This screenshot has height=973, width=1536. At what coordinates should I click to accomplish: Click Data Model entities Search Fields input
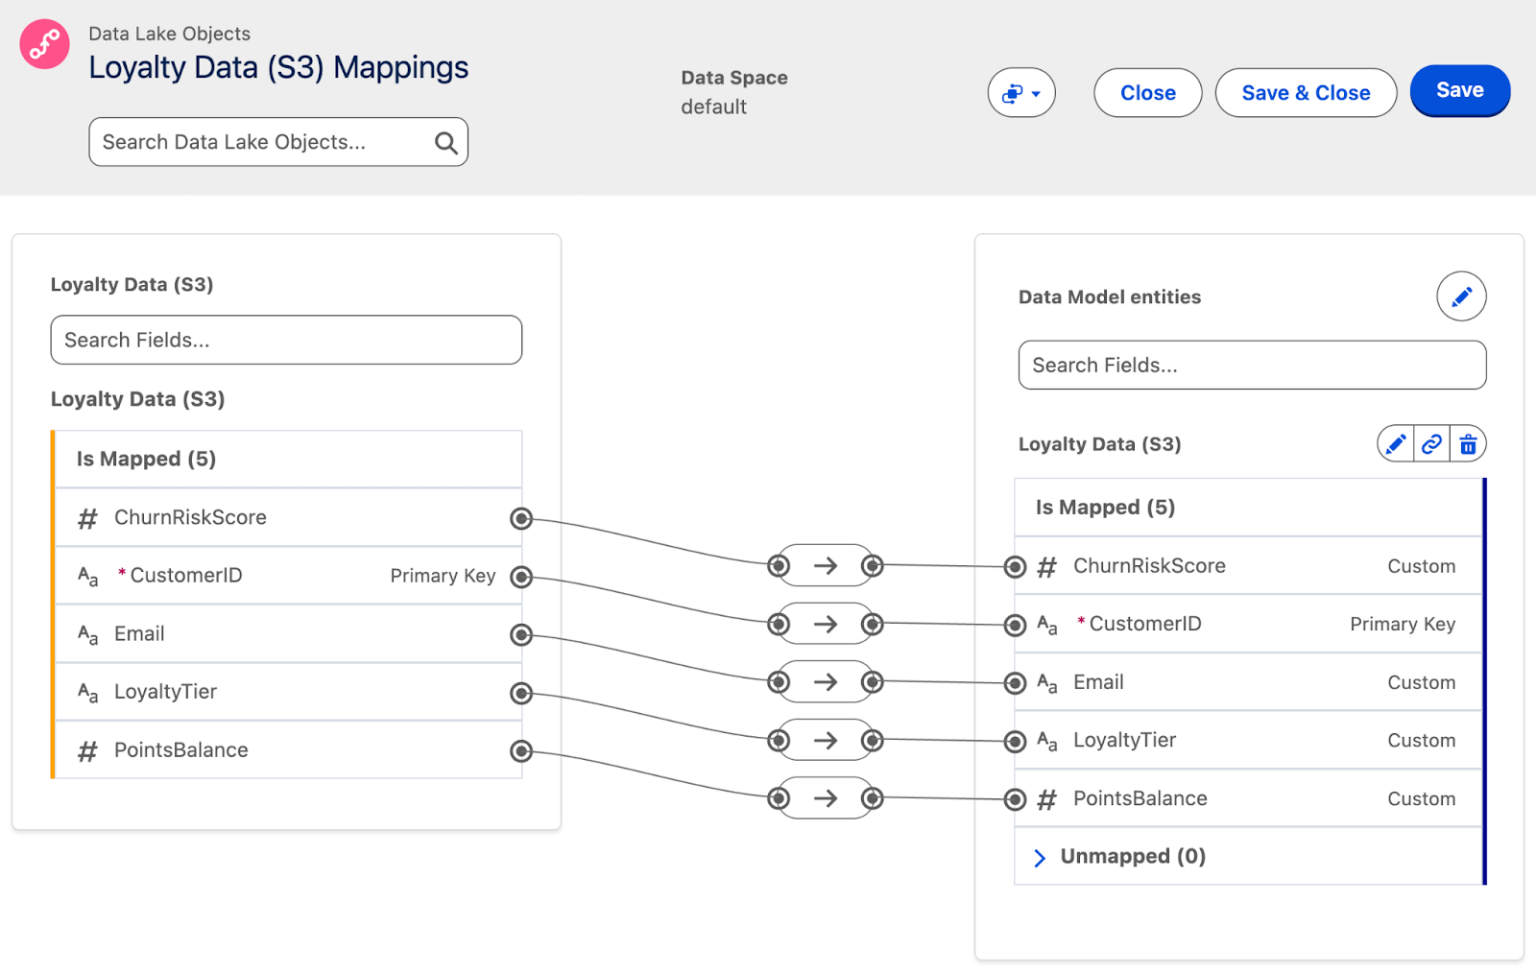tap(1252, 365)
